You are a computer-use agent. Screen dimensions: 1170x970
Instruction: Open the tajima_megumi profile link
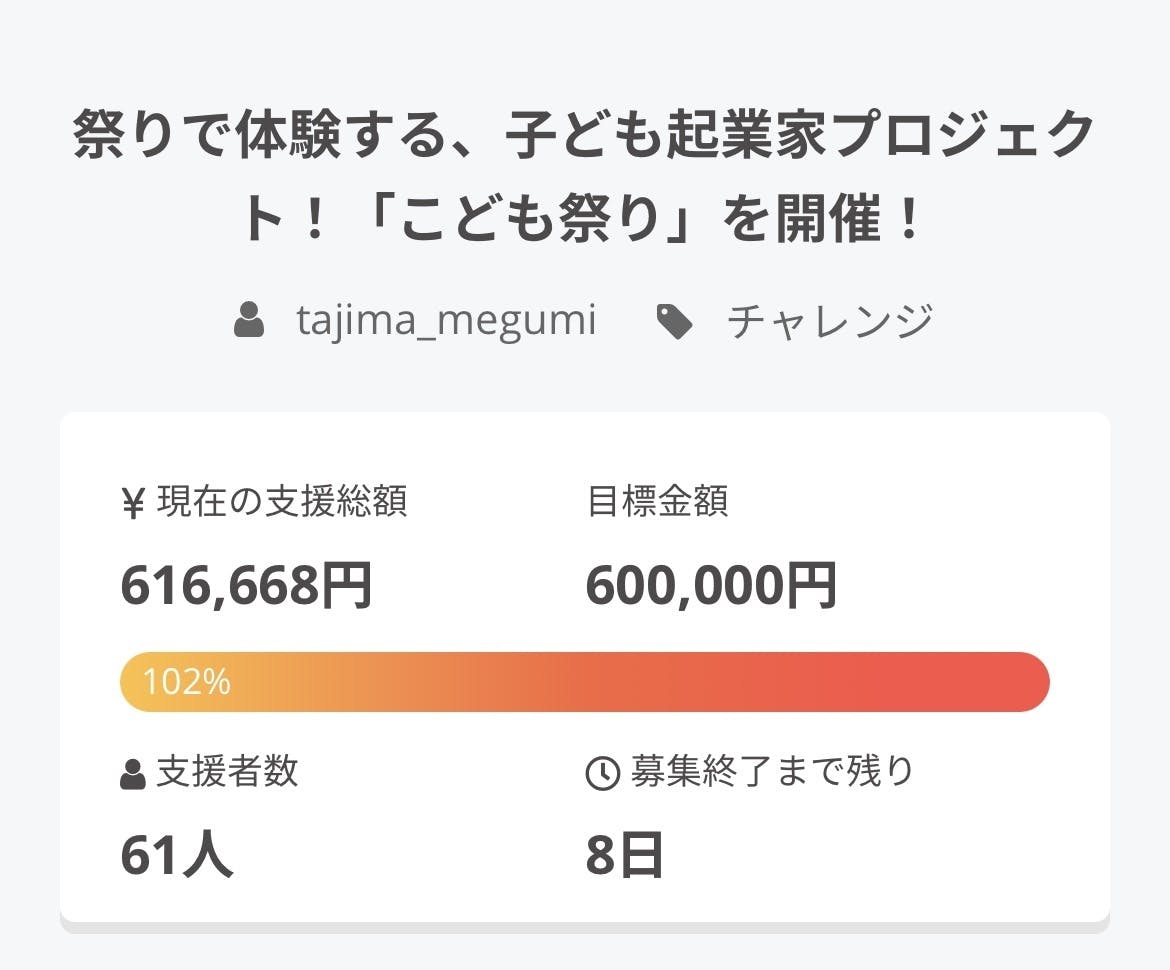pos(446,321)
